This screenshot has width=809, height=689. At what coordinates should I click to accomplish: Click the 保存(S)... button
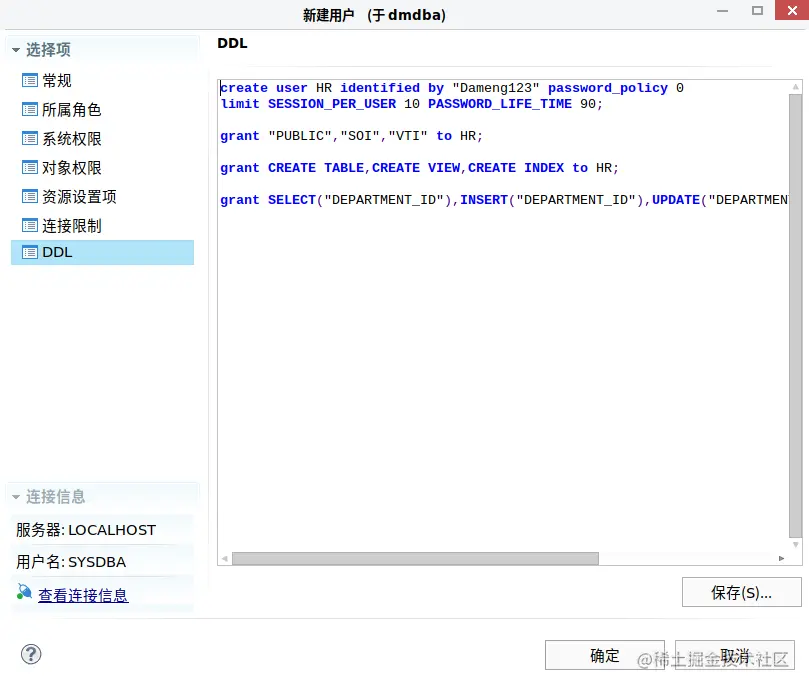click(741, 592)
